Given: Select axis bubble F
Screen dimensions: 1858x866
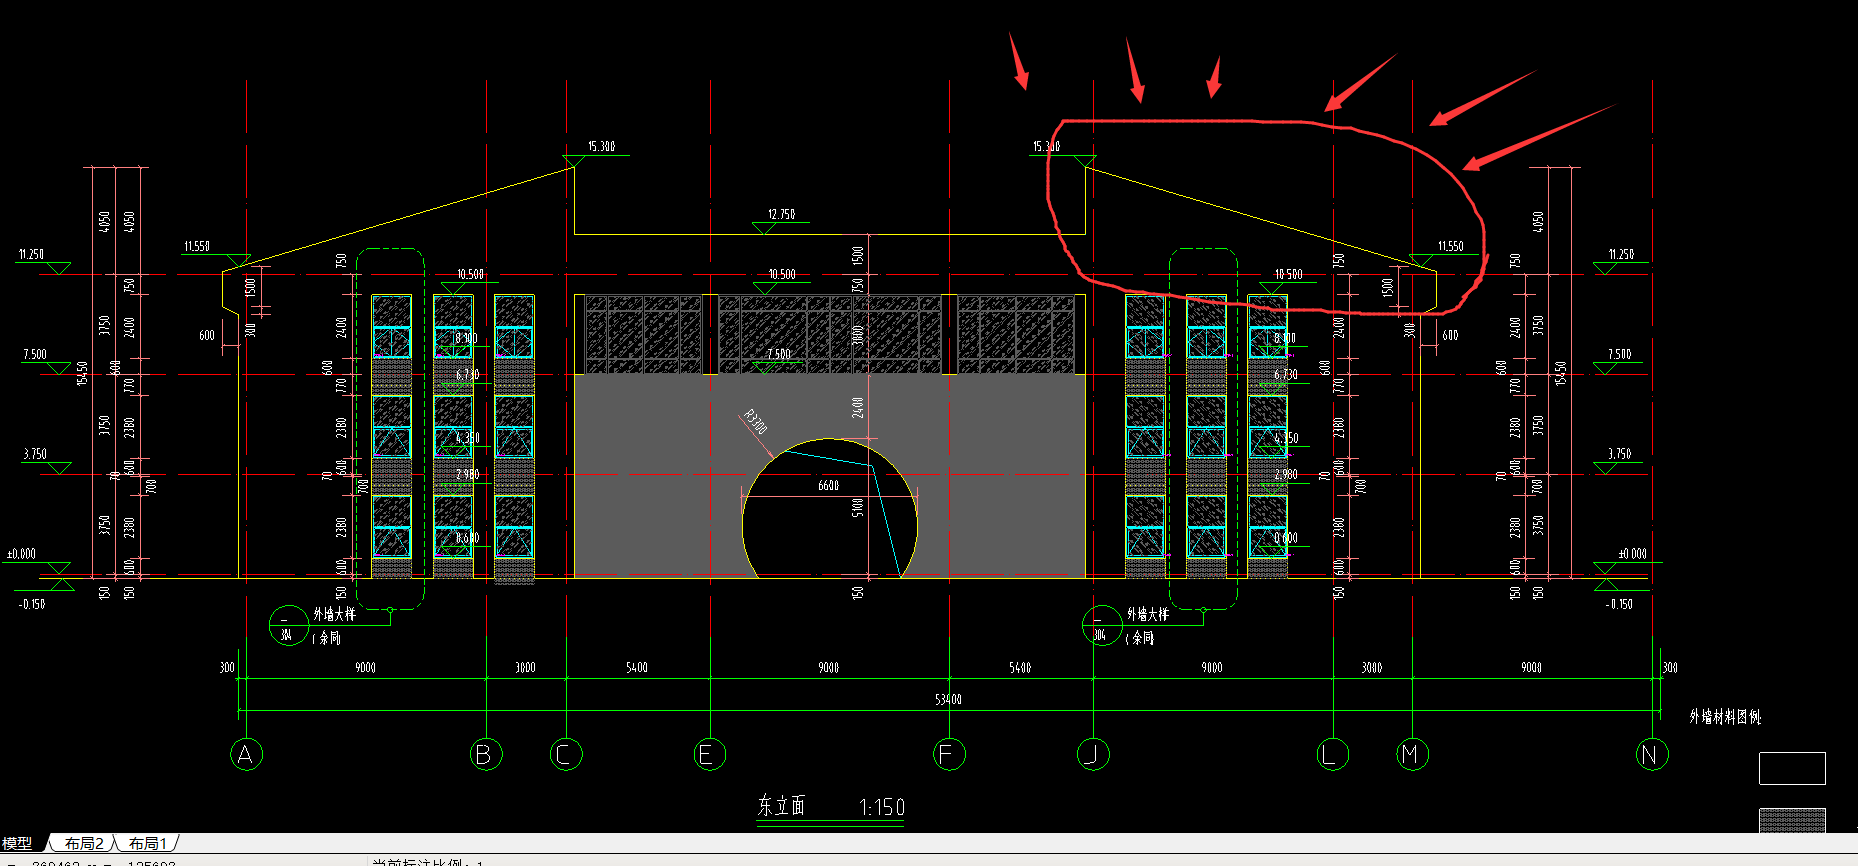Looking at the screenshot, I should 949,754.
